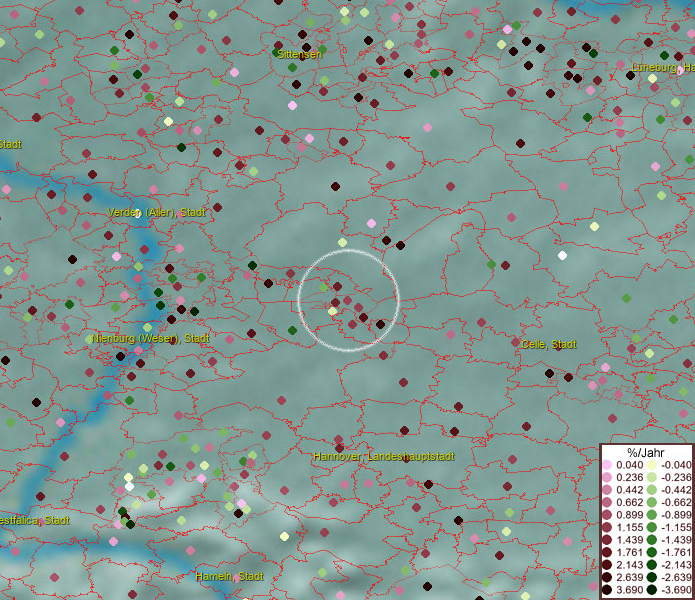Screen dimensions: 695x600
Task: Select the Hannover, Landeshauptstadt label
Action: click(x=384, y=456)
